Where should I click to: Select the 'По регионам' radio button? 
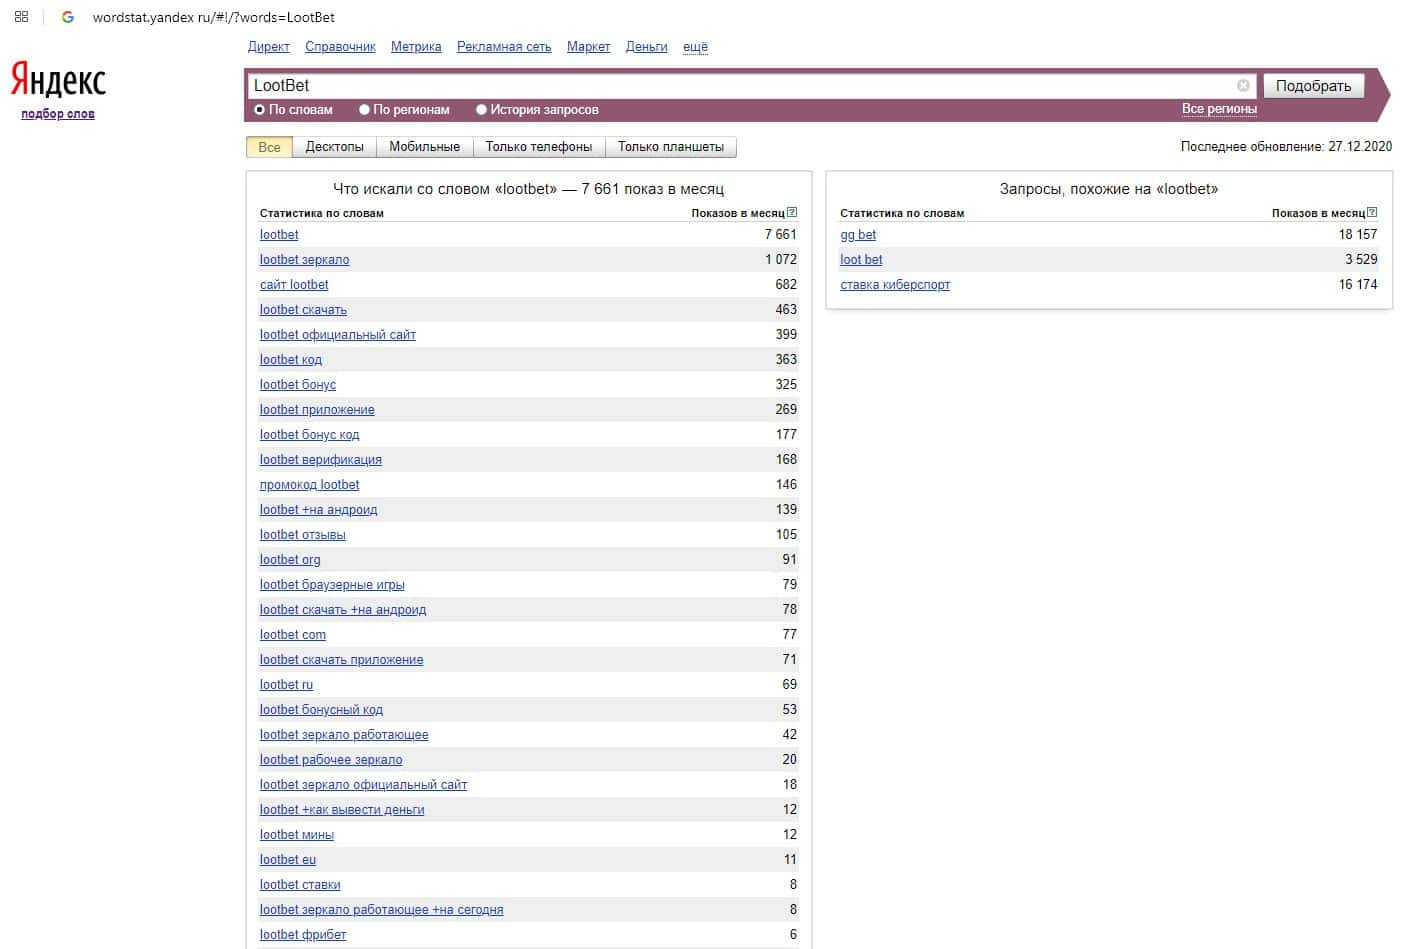(x=364, y=110)
